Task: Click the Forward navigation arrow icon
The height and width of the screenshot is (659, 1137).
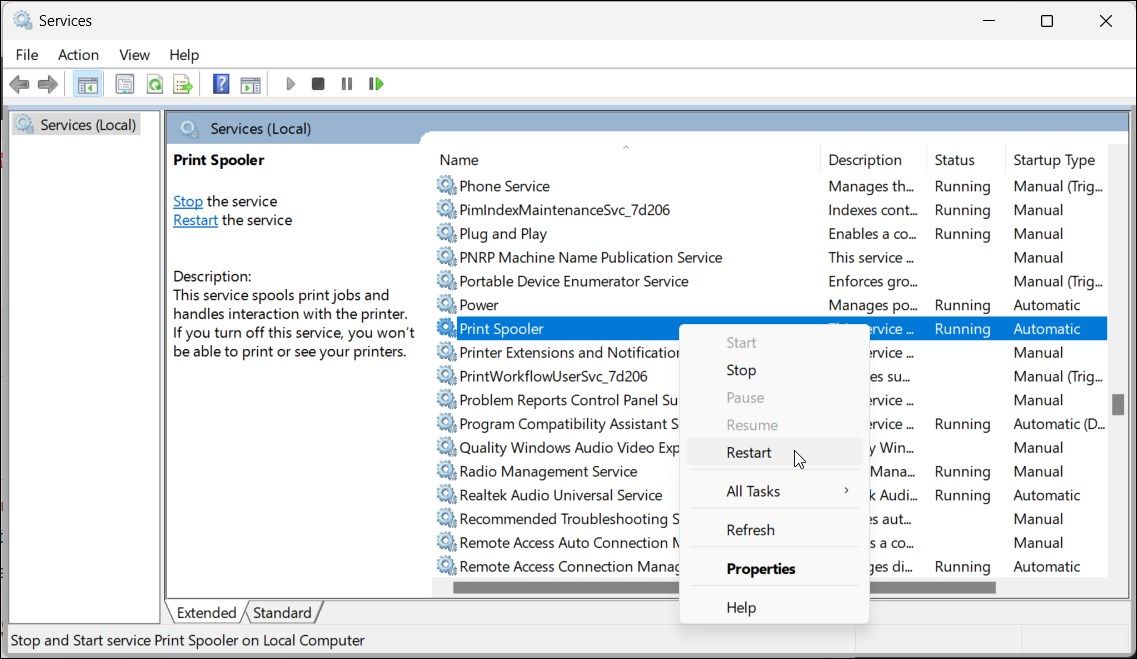Action: point(47,84)
